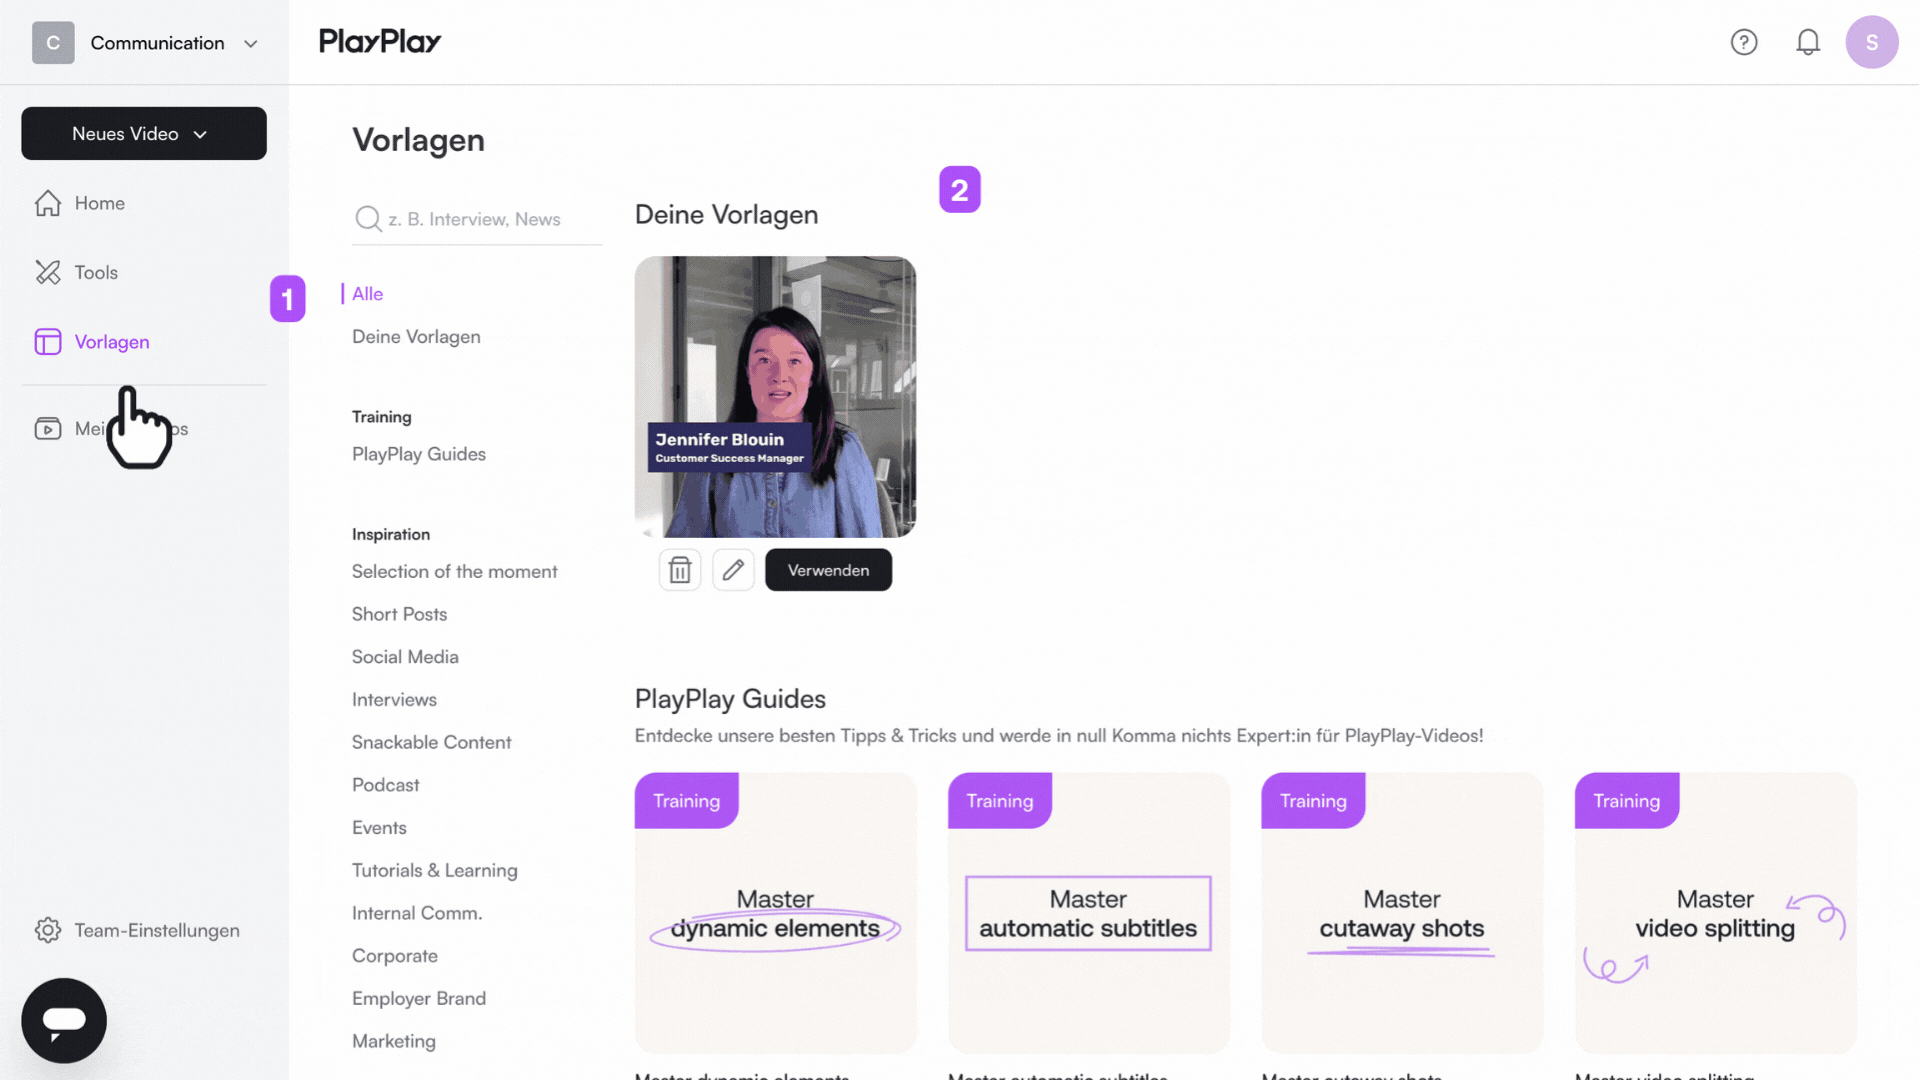Click the Verwenden button
The height and width of the screenshot is (1080, 1920).
click(829, 570)
